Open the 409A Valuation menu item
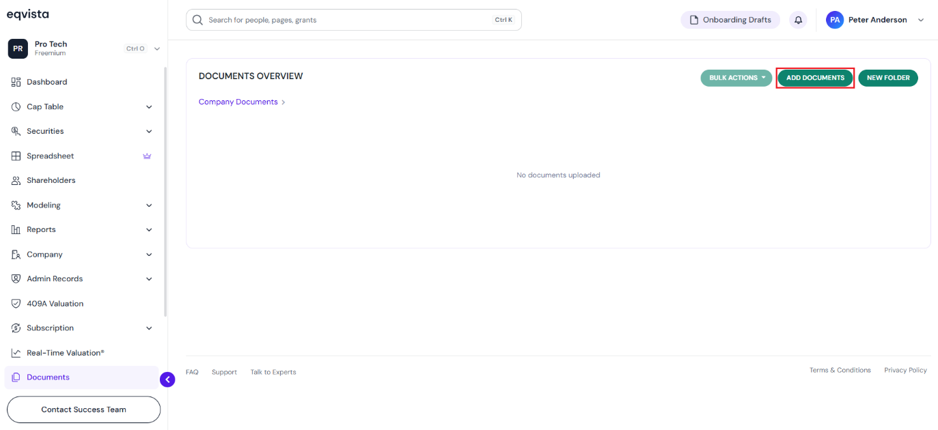This screenshot has width=938, height=430. click(81, 303)
